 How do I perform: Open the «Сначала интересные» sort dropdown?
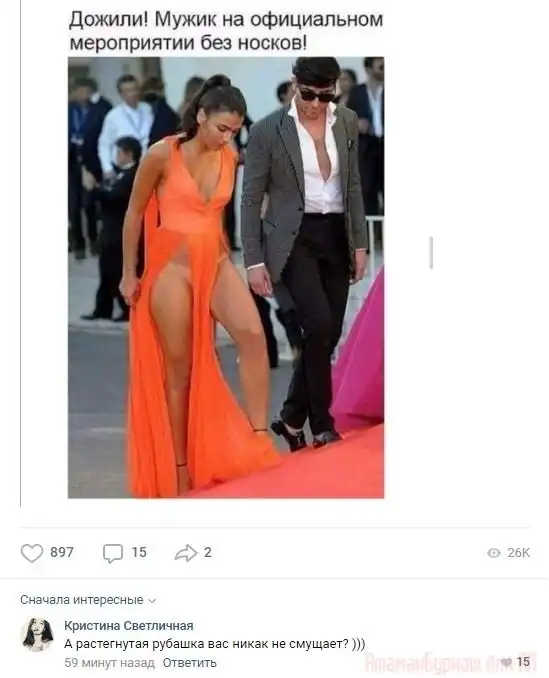88,600
